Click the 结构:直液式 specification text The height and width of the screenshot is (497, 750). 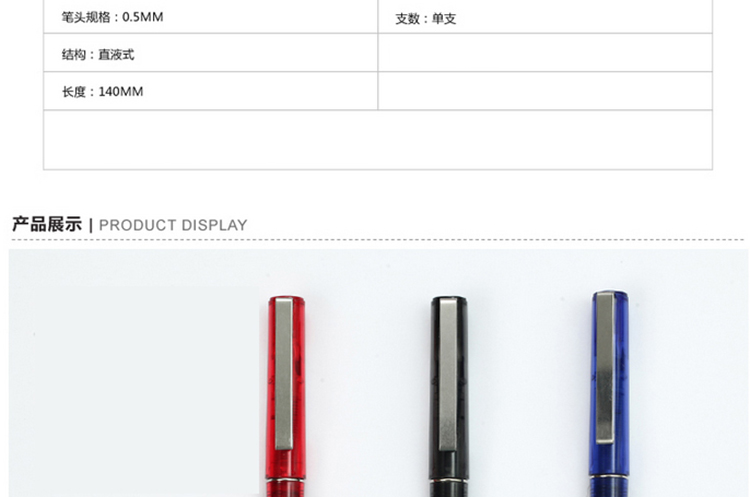tap(98, 55)
